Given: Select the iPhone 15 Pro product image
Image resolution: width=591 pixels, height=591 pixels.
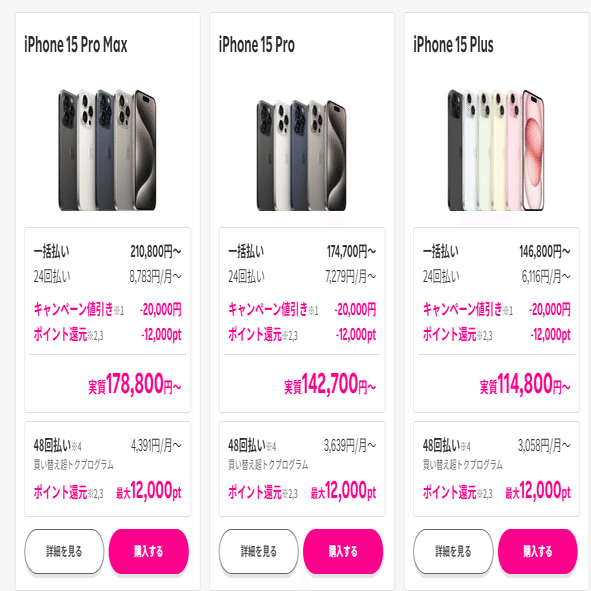Looking at the screenshot, I should point(302,155).
